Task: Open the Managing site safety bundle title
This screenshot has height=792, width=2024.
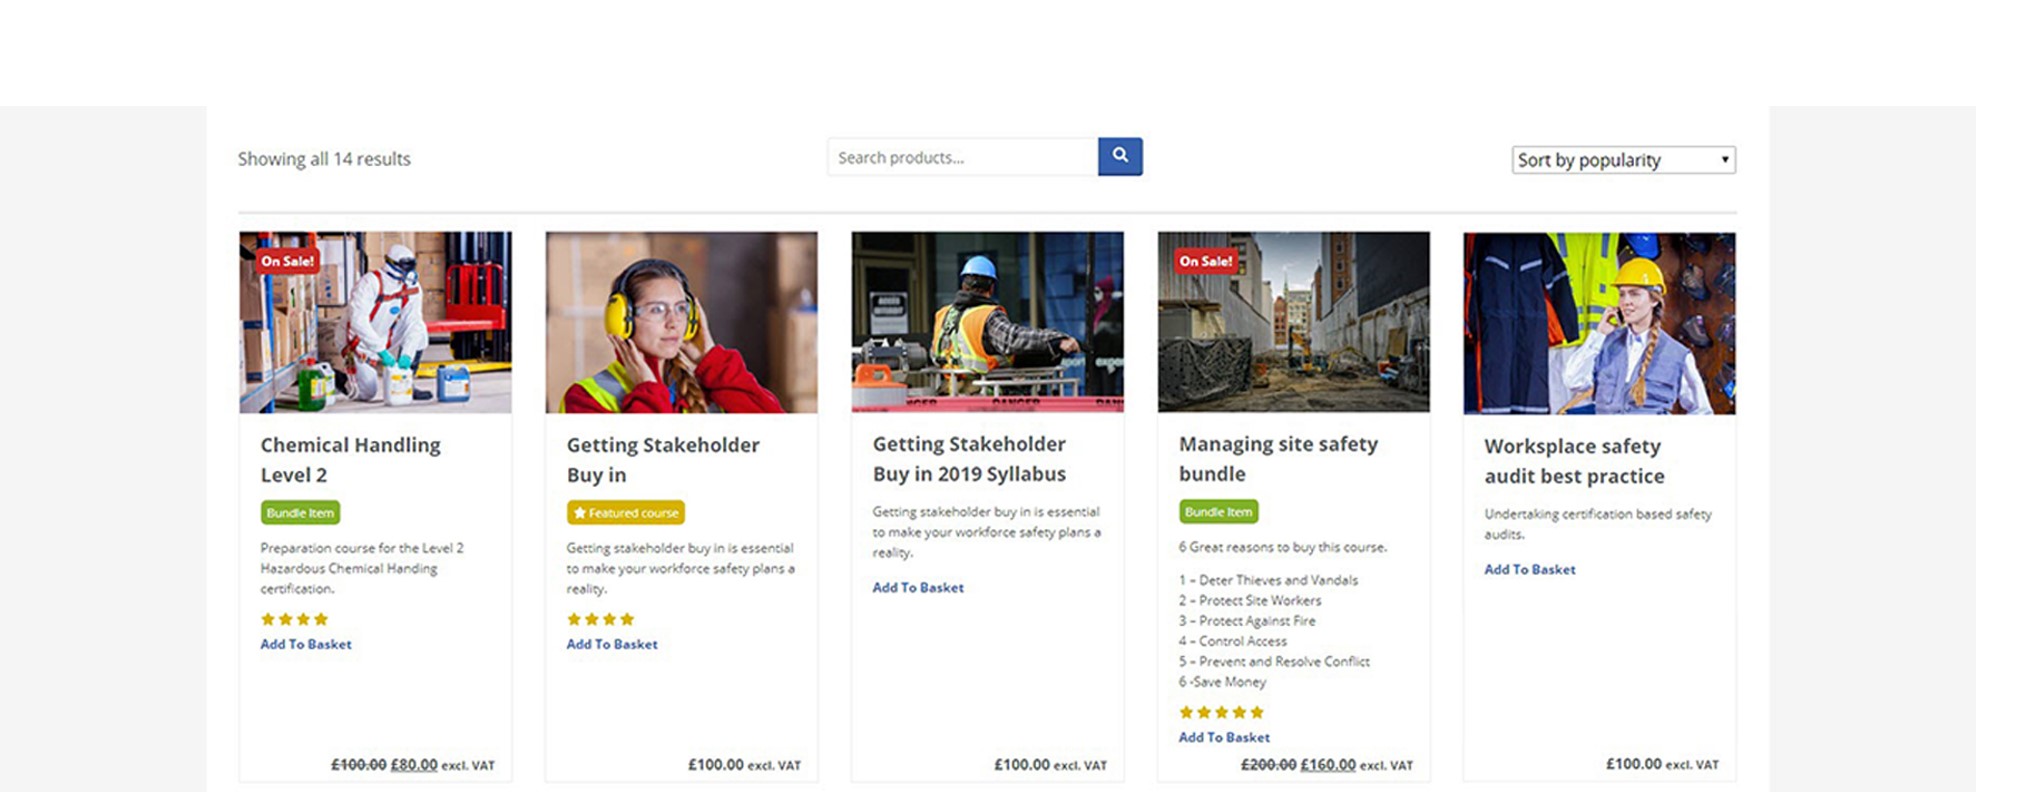Action: (1278, 459)
